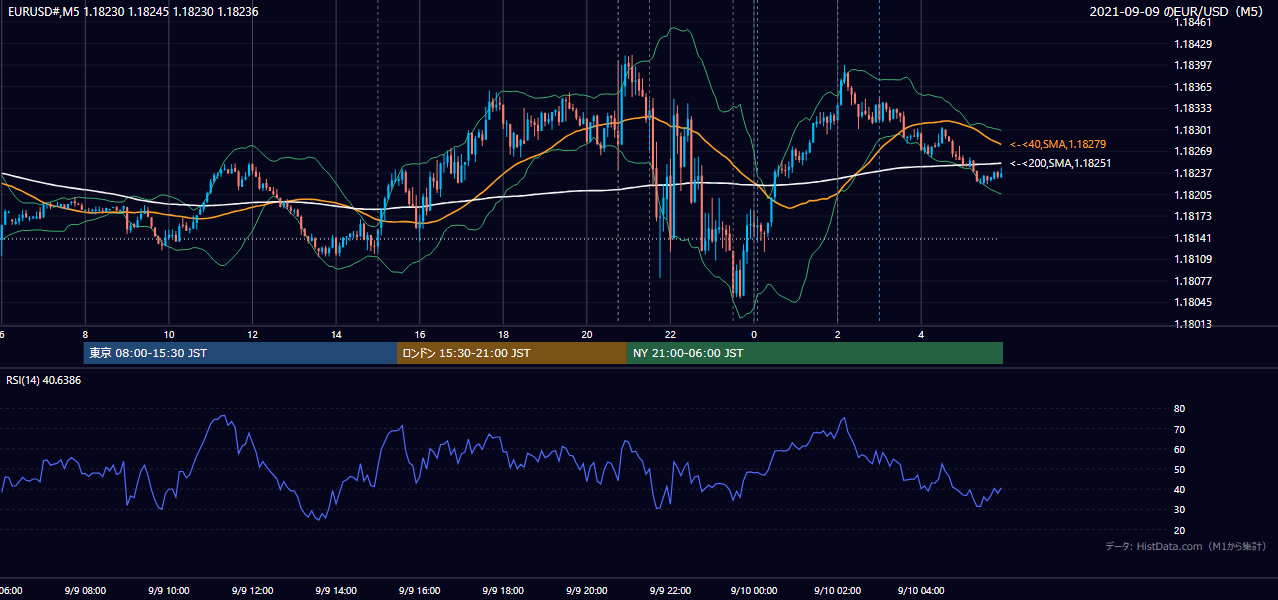
Task: Click price axis value 1.18205
Action: (1194, 195)
